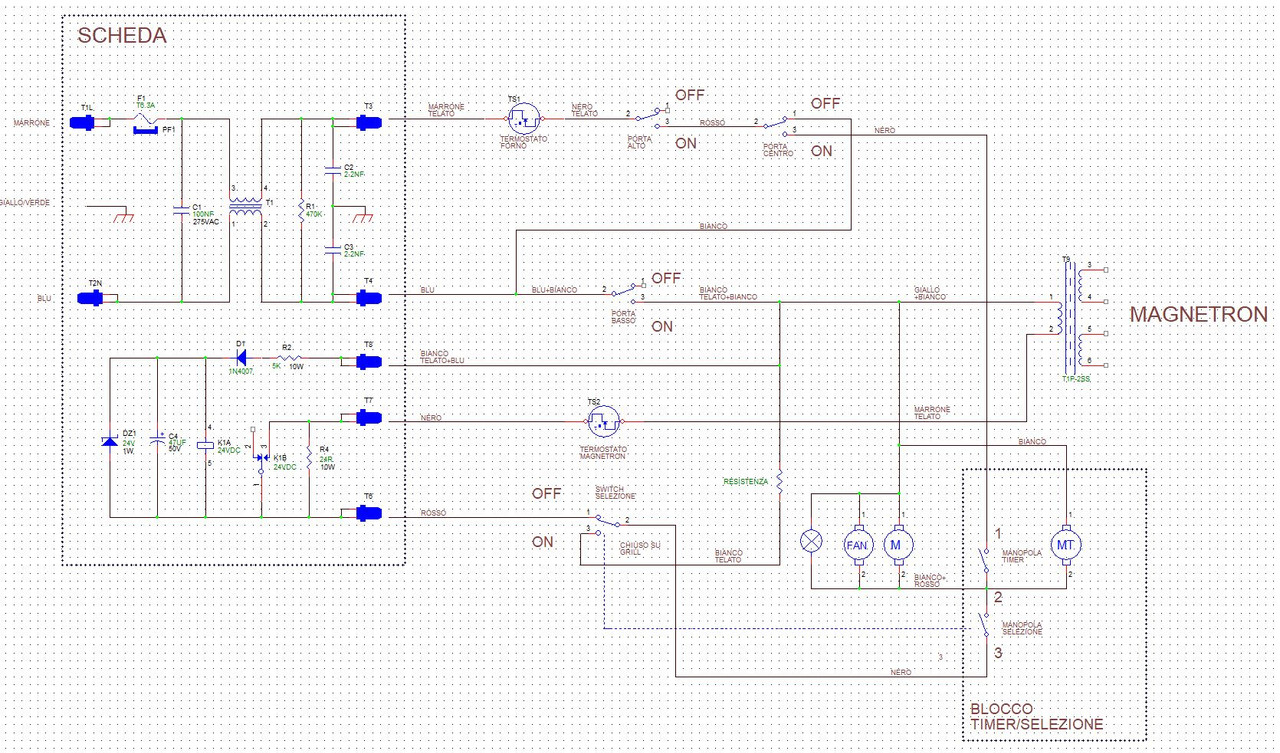1280x753 pixels.
Task: Click the TERMOSTATO FORNO label
Action: pos(523,142)
